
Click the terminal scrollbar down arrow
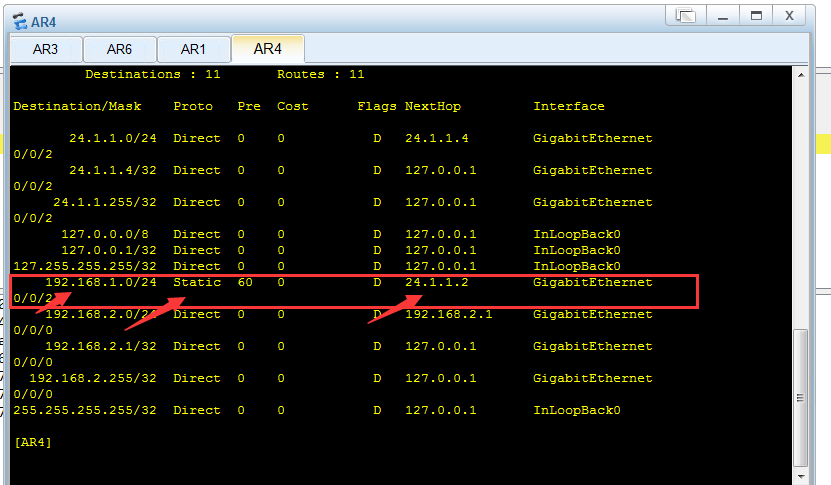tap(801, 477)
